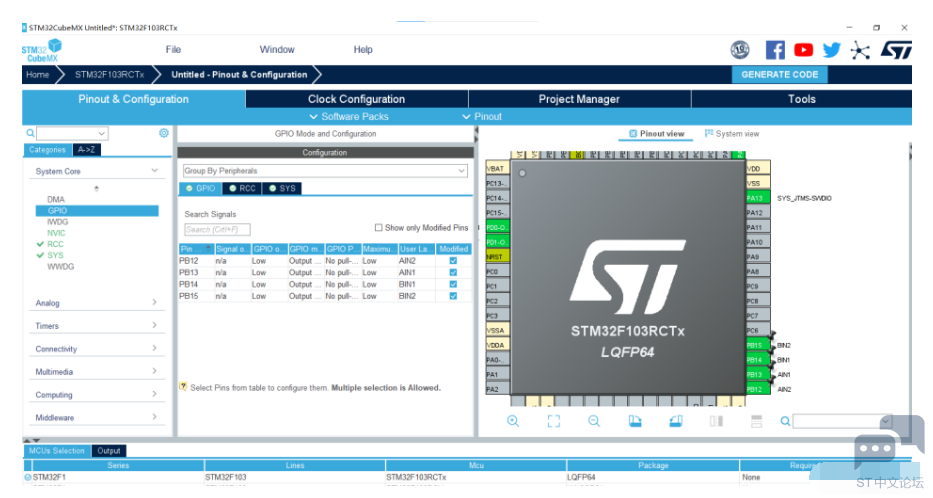The width and height of the screenshot is (933, 498).
Task: Open the chat bubble widget
Action: (x=887, y=443)
